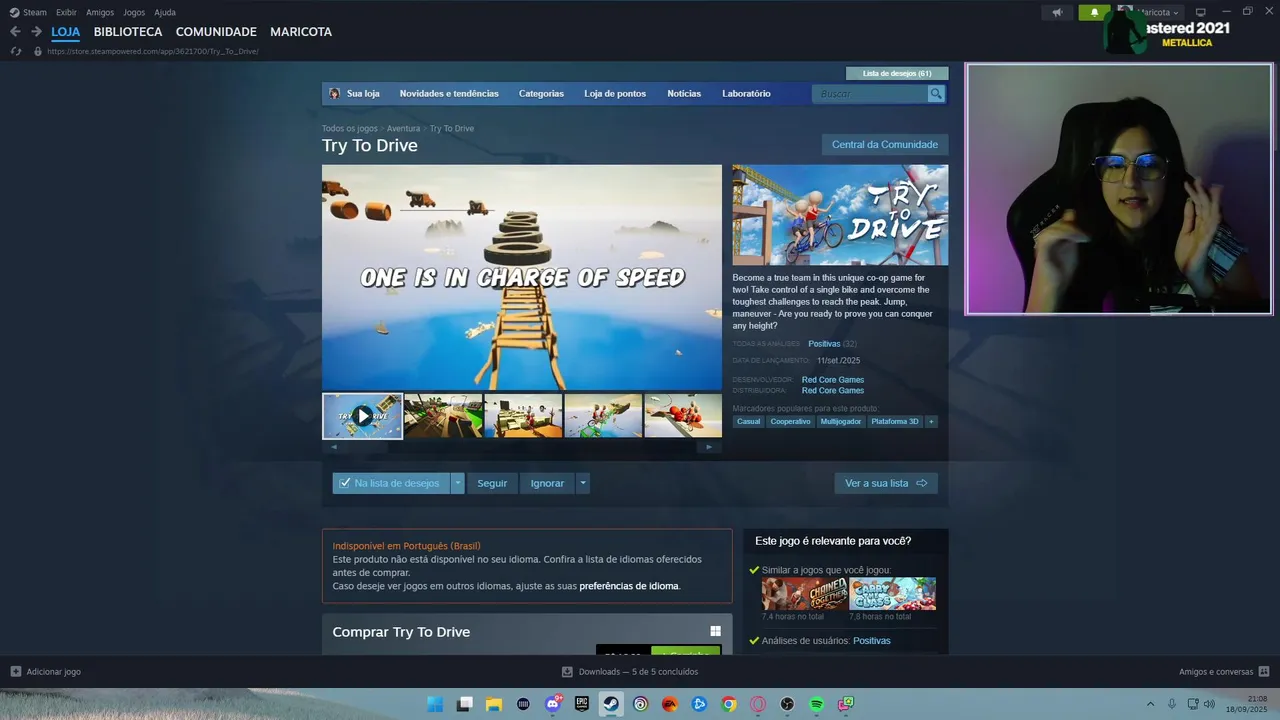Click Ver a sua lista button
The width and height of the screenshot is (1280, 720).
pos(886,483)
